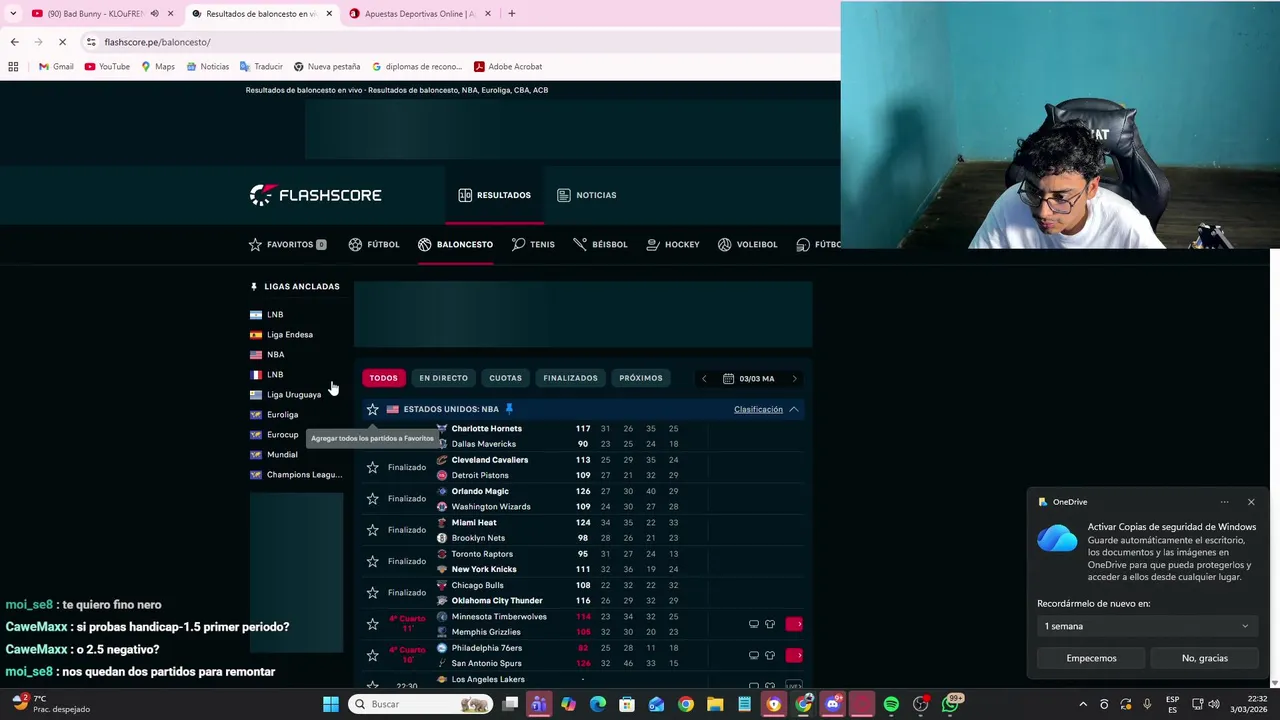The image size is (1280, 720).
Task: Favorite the Raptors vs Knicks match star
Action: tap(373, 561)
